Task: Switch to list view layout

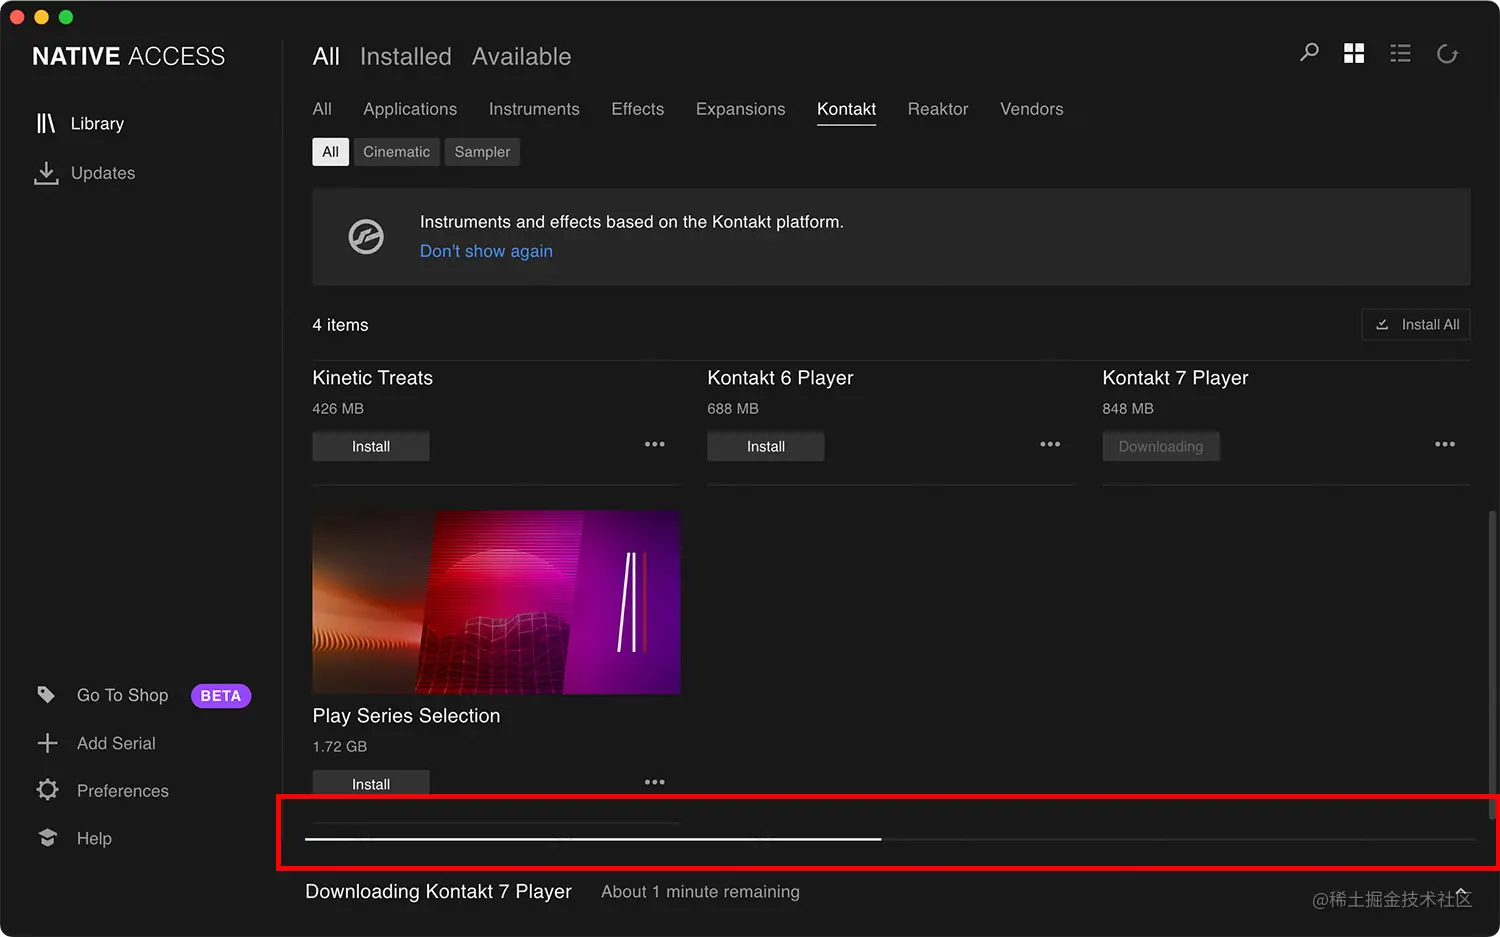Action: pos(1400,54)
